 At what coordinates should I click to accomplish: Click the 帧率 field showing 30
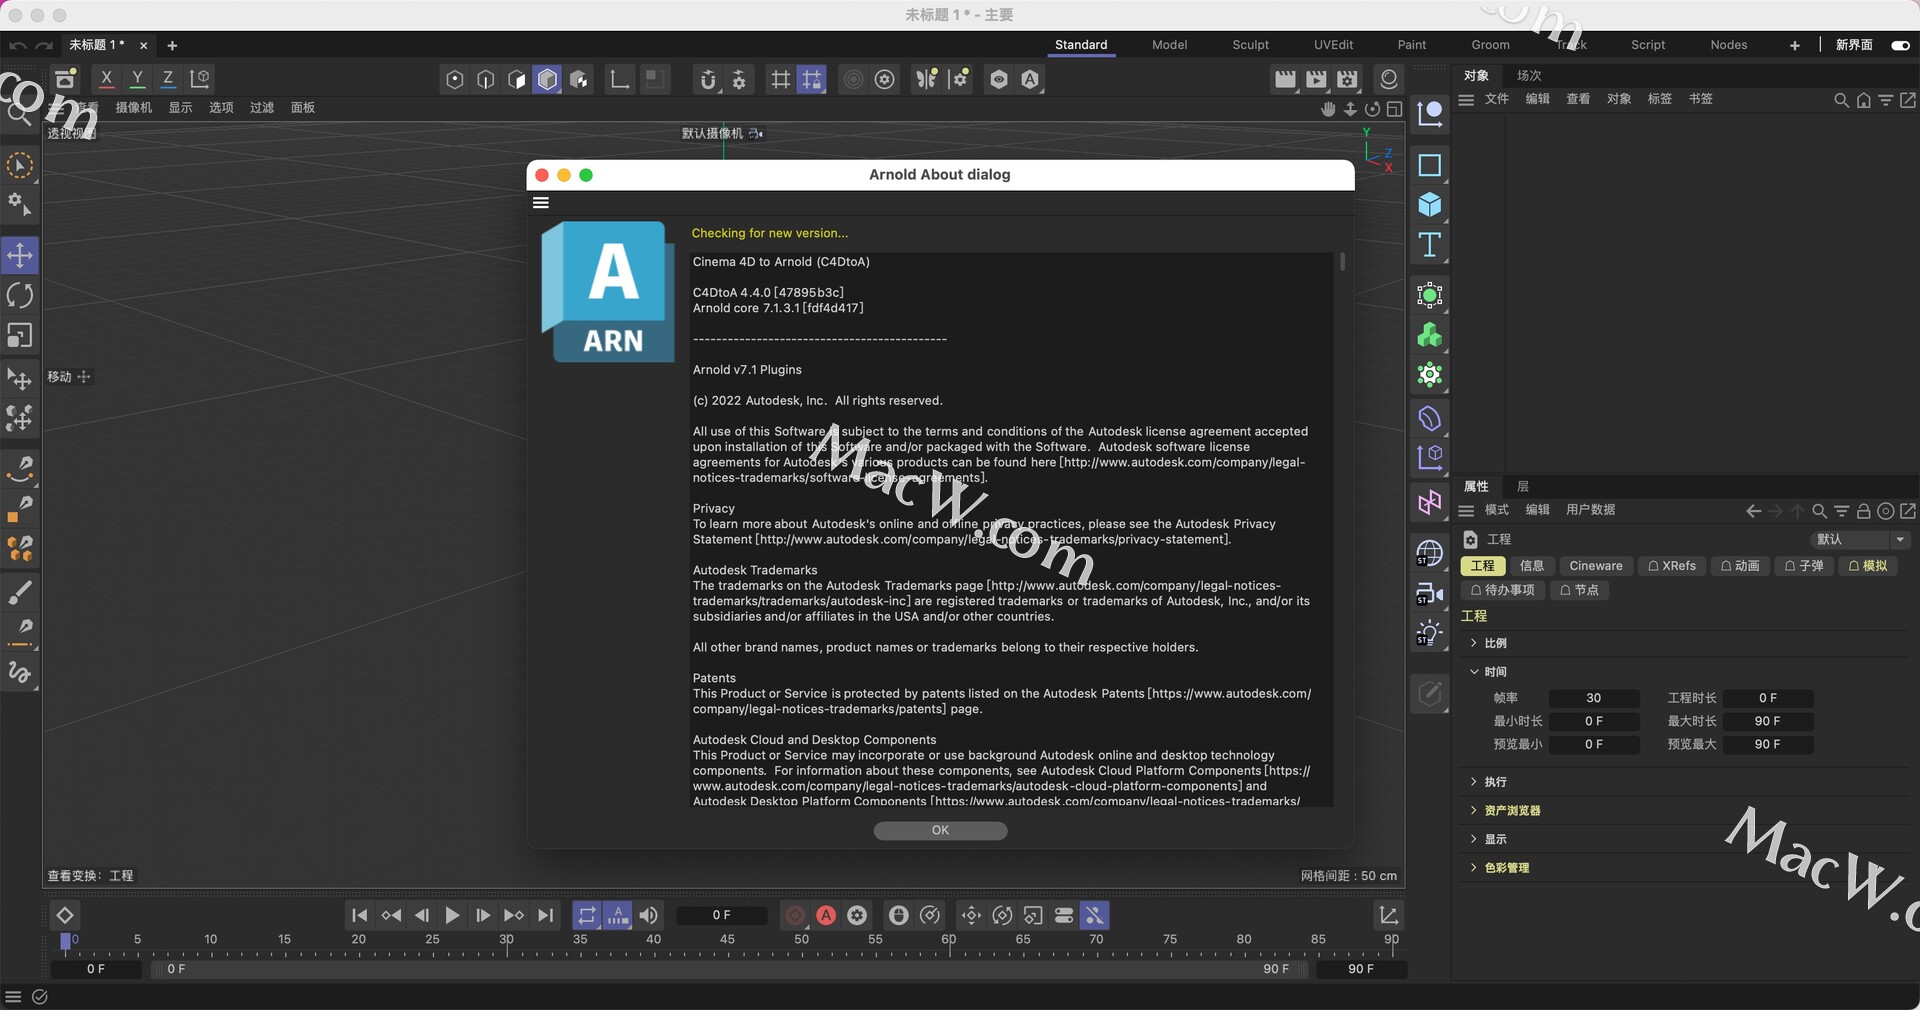click(x=1594, y=699)
